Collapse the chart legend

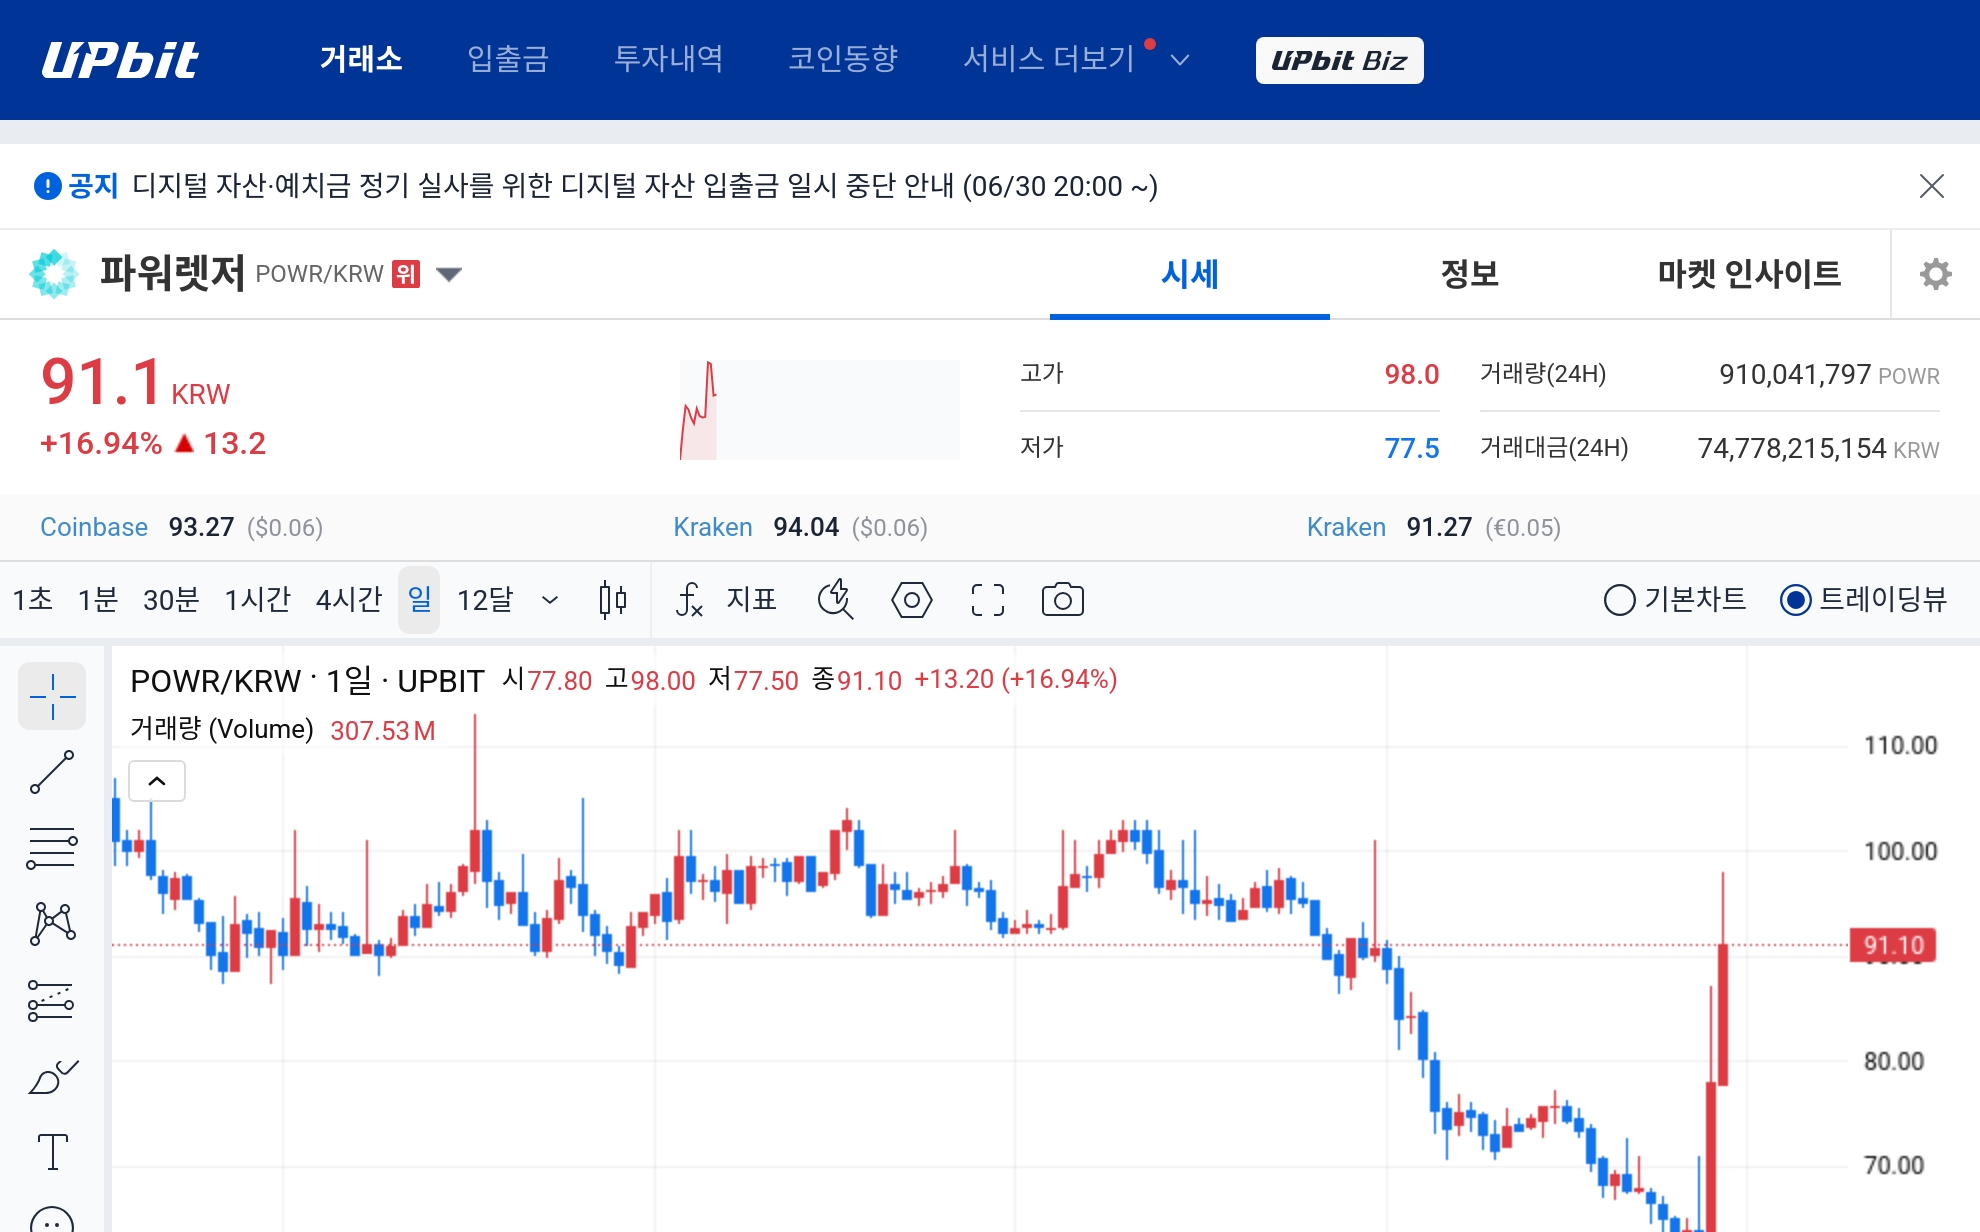click(157, 781)
